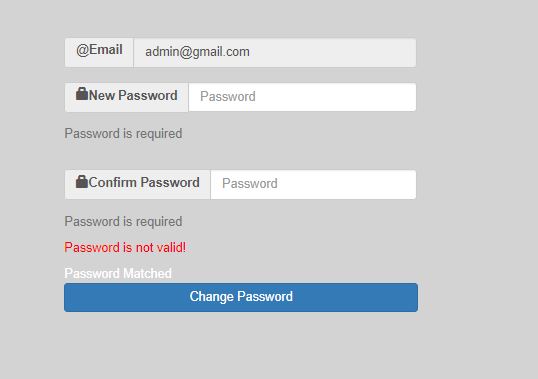Click the word Confirm in the label
The width and height of the screenshot is (538, 379).
[113, 182]
